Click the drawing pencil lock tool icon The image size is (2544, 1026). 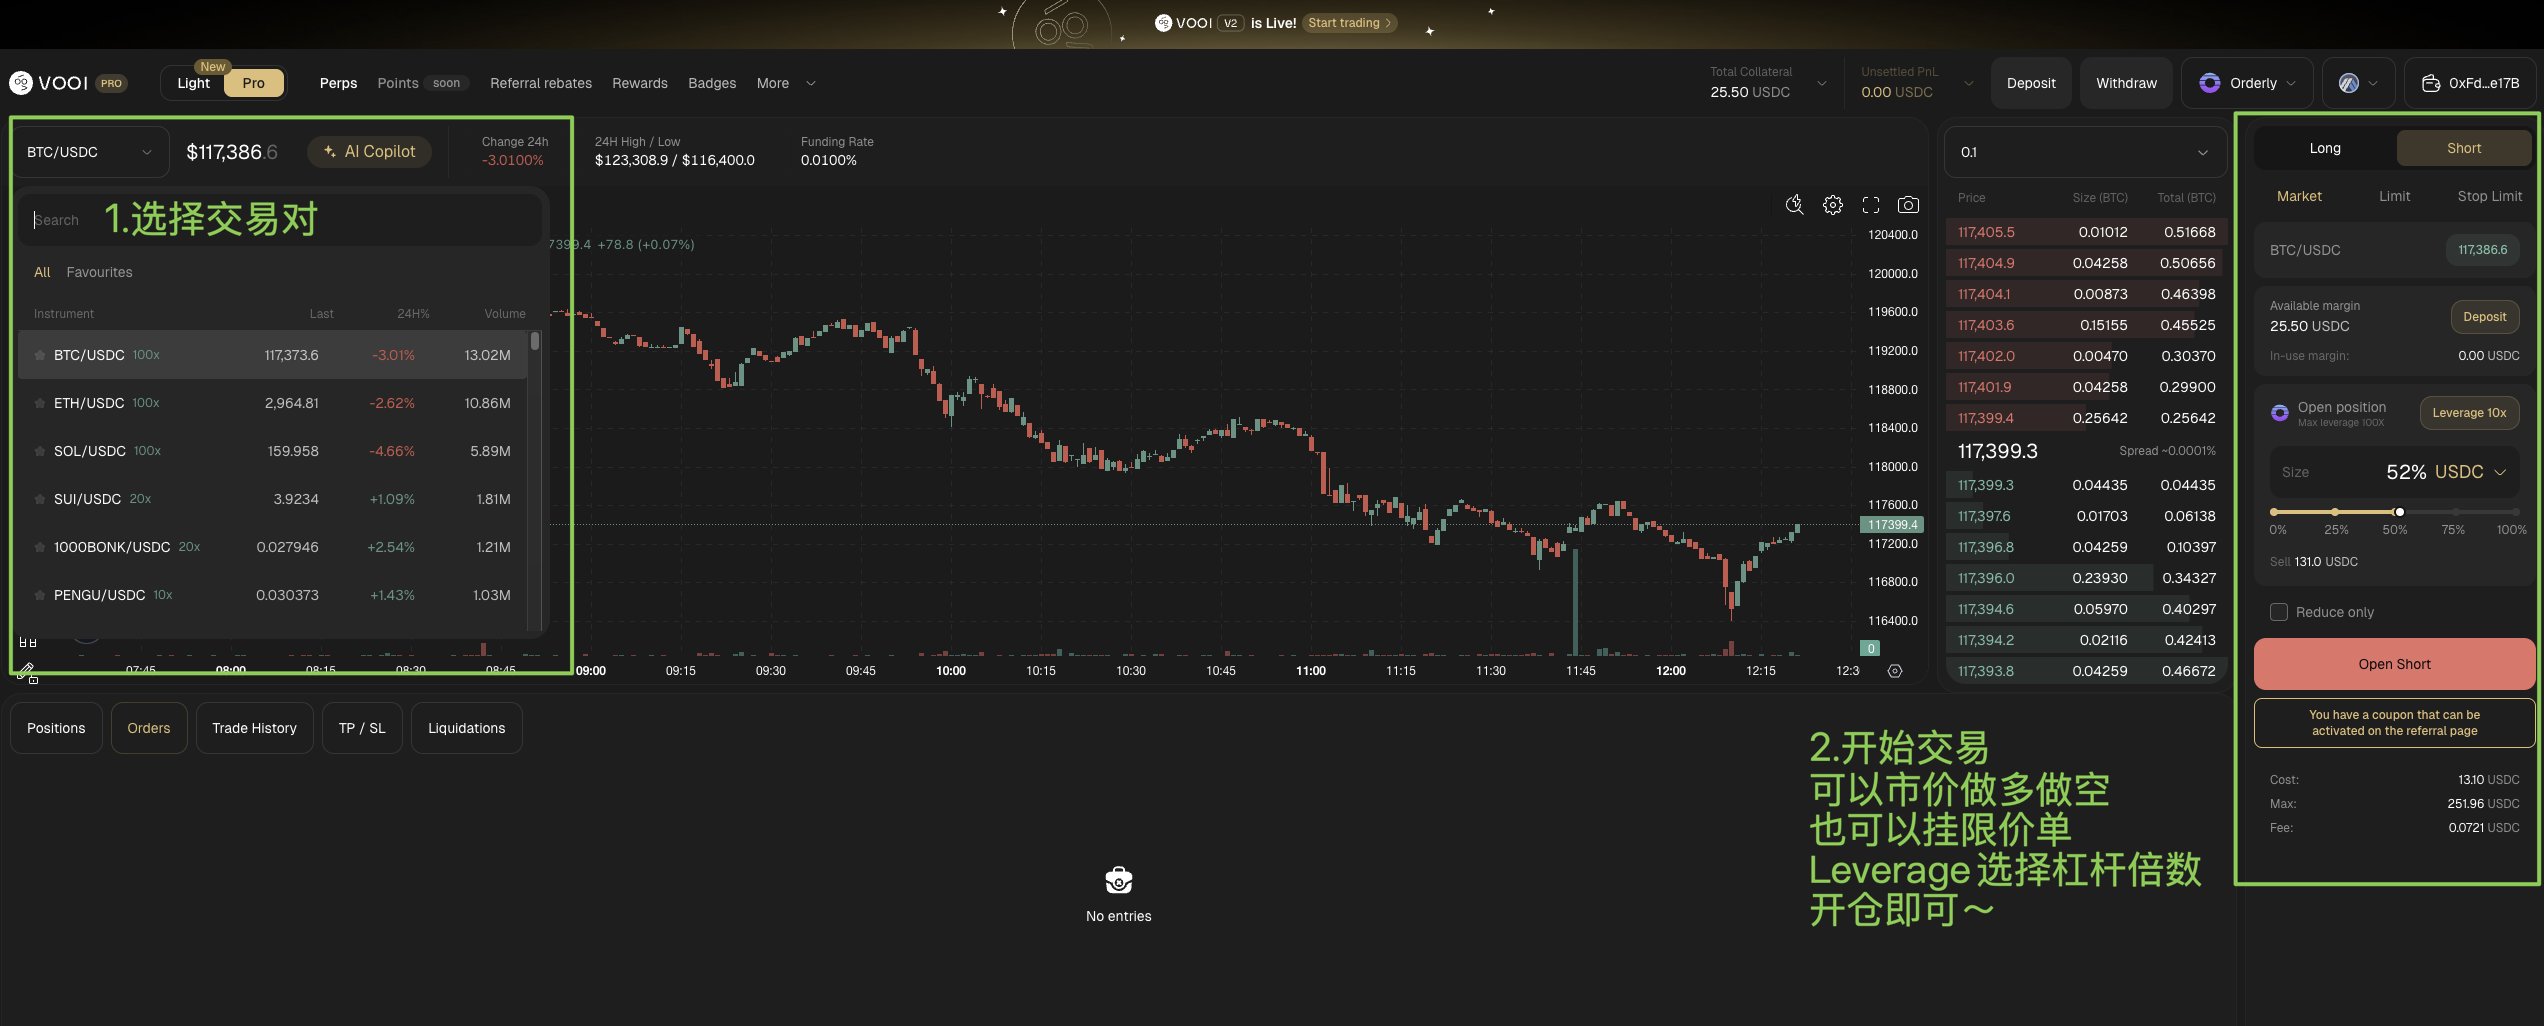tap(27, 674)
